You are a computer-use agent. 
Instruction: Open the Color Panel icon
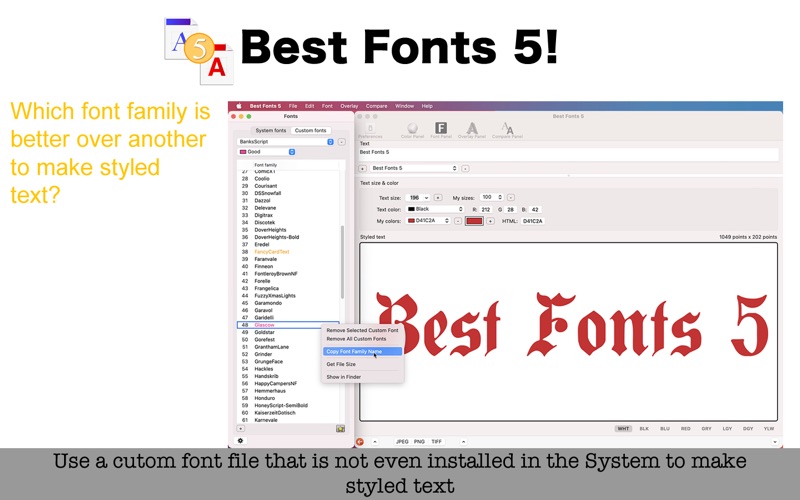(x=412, y=129)
